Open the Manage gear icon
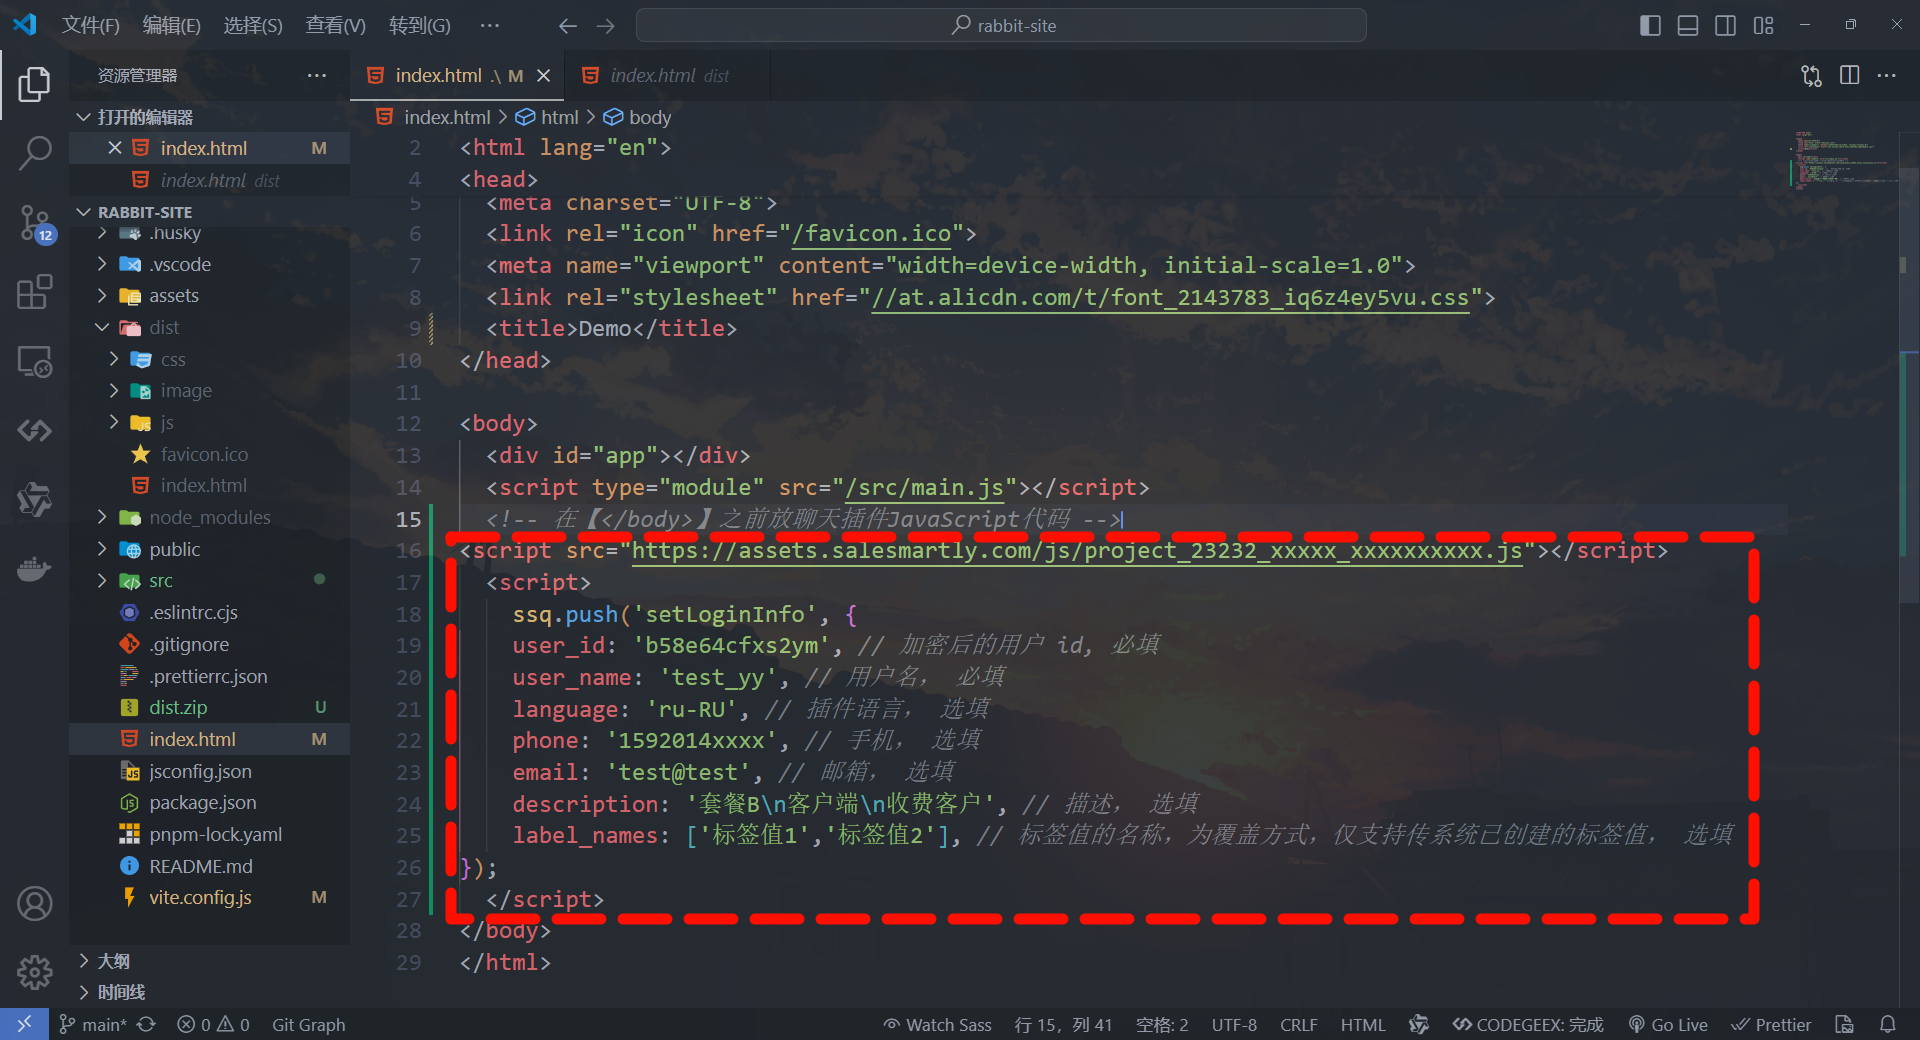Screen dimensions: 1920x1040 (34, 971)
